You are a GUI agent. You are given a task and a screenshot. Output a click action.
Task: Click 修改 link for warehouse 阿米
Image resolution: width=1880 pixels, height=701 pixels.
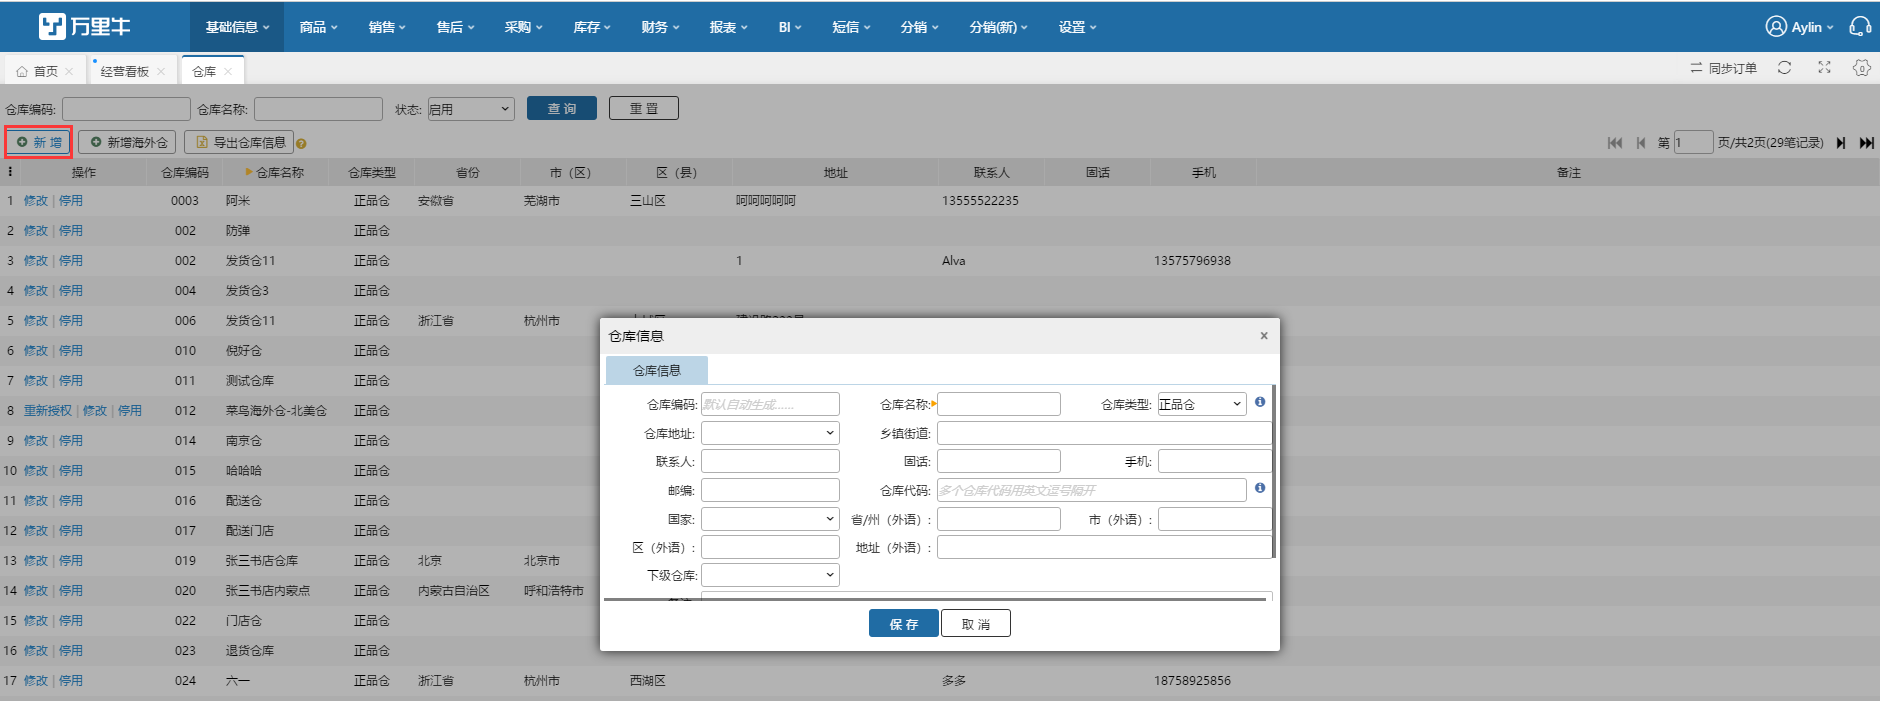pos(36,201)
